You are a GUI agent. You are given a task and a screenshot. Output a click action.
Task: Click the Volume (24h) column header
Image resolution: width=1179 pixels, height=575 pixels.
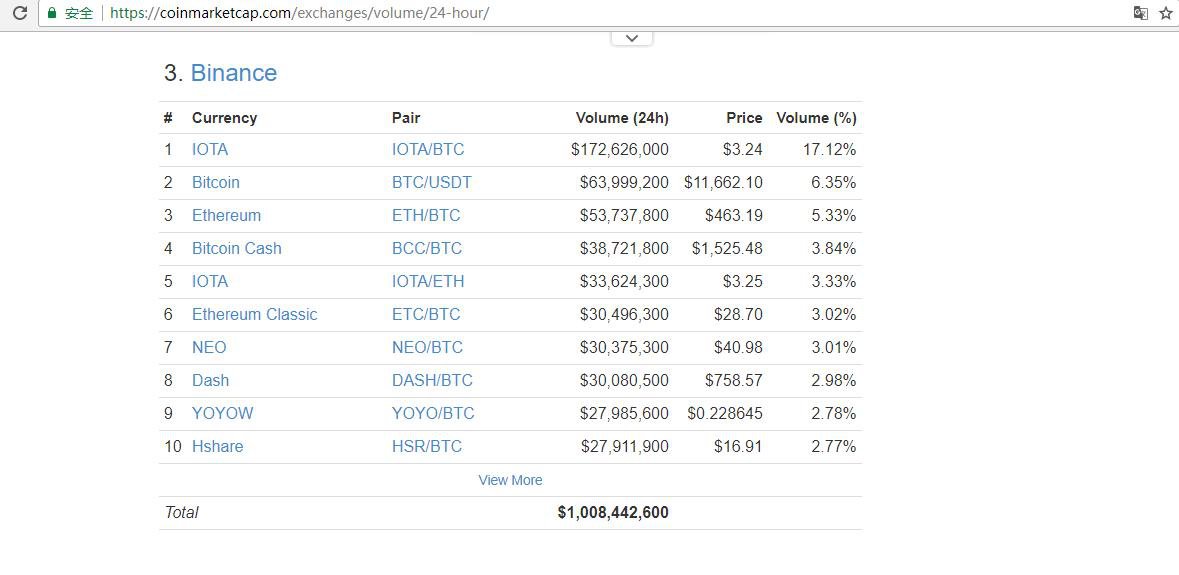tap(622, 118)
